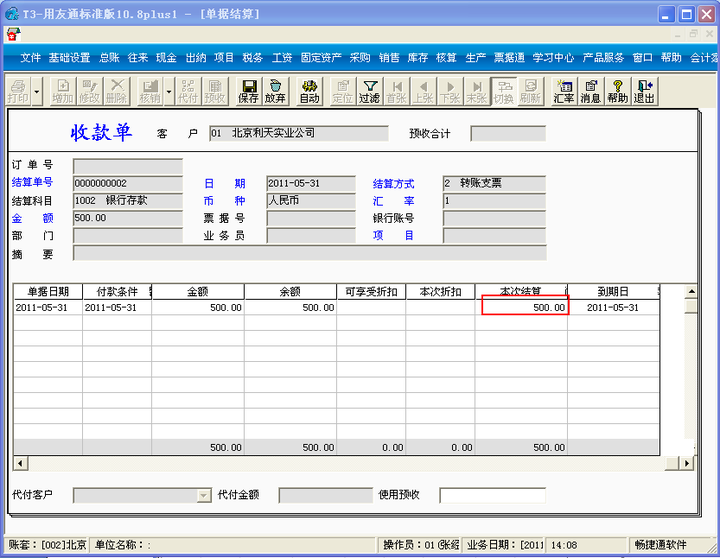Click the horizontal scrollbar right arrow
Screen dimensions: 720x558
[x=686, y=463]
